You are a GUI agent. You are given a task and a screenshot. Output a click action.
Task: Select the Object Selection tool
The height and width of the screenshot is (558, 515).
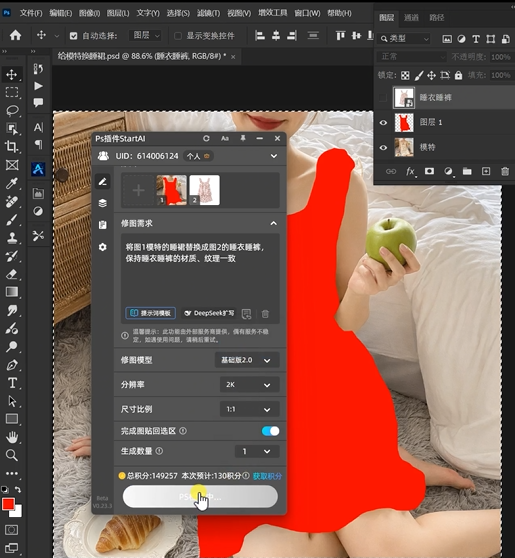tap(12, 129)
